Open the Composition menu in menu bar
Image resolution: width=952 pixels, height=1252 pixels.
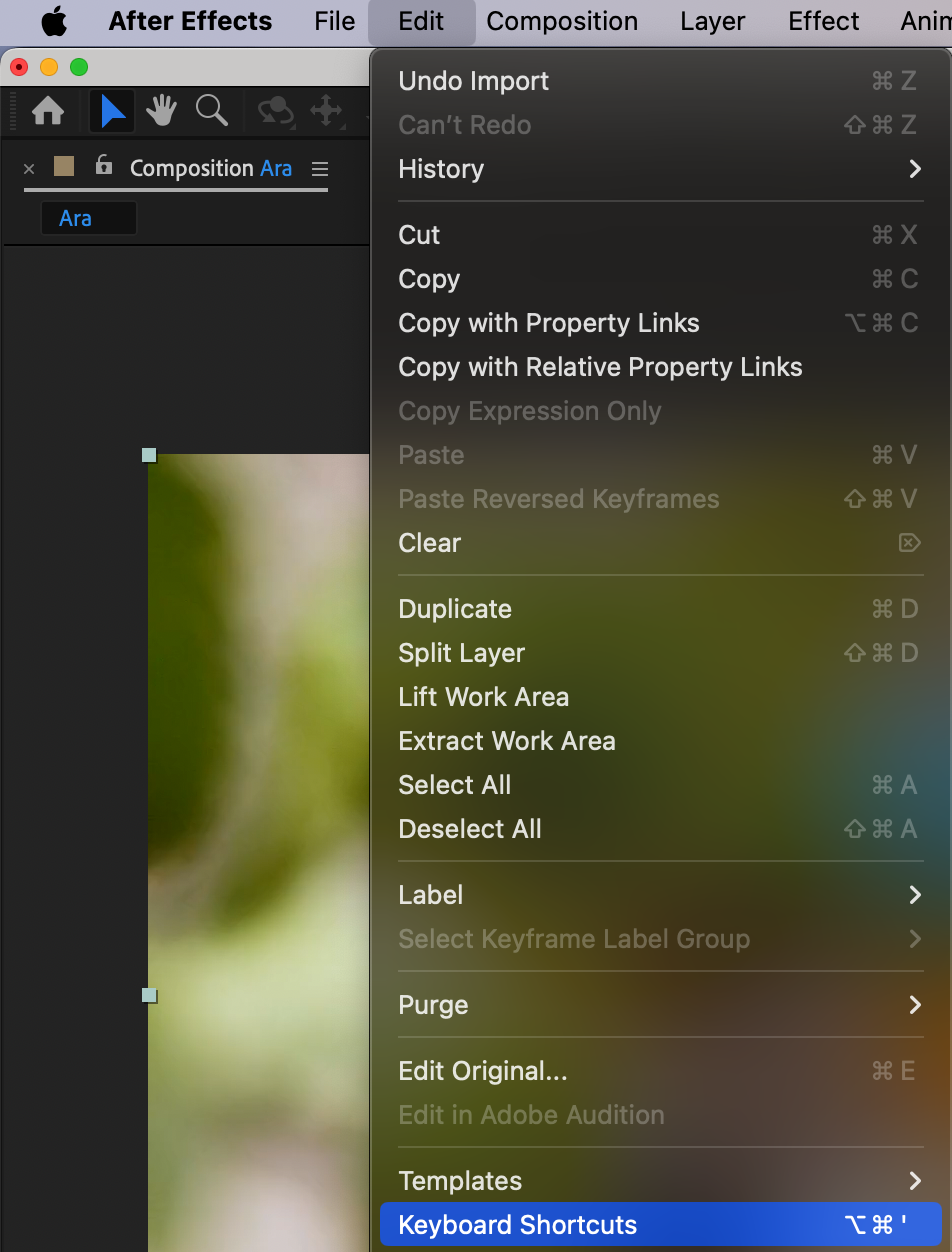click(562, 21)
